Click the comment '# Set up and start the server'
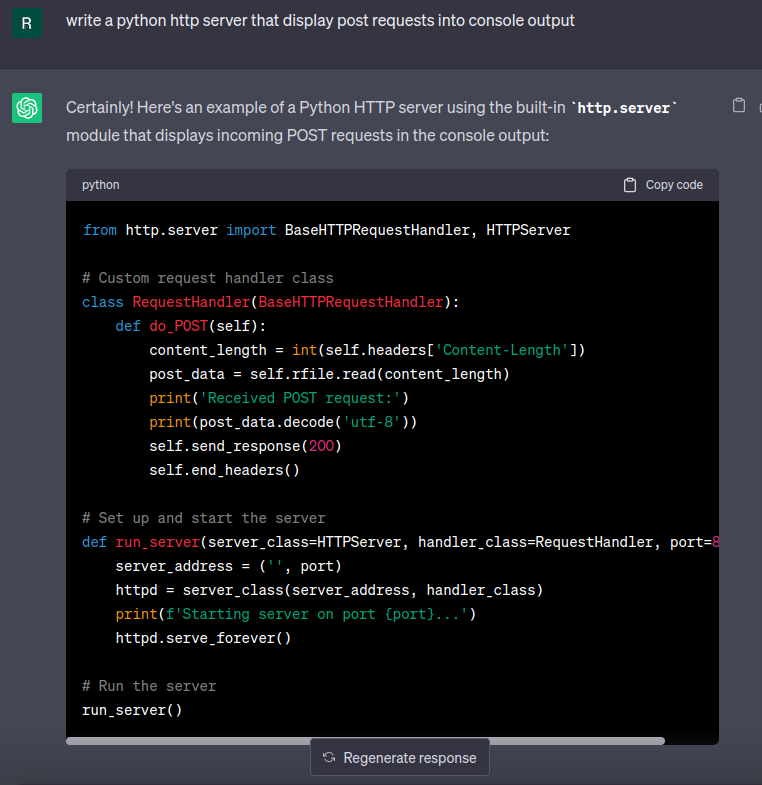 [x=204, y=518]
